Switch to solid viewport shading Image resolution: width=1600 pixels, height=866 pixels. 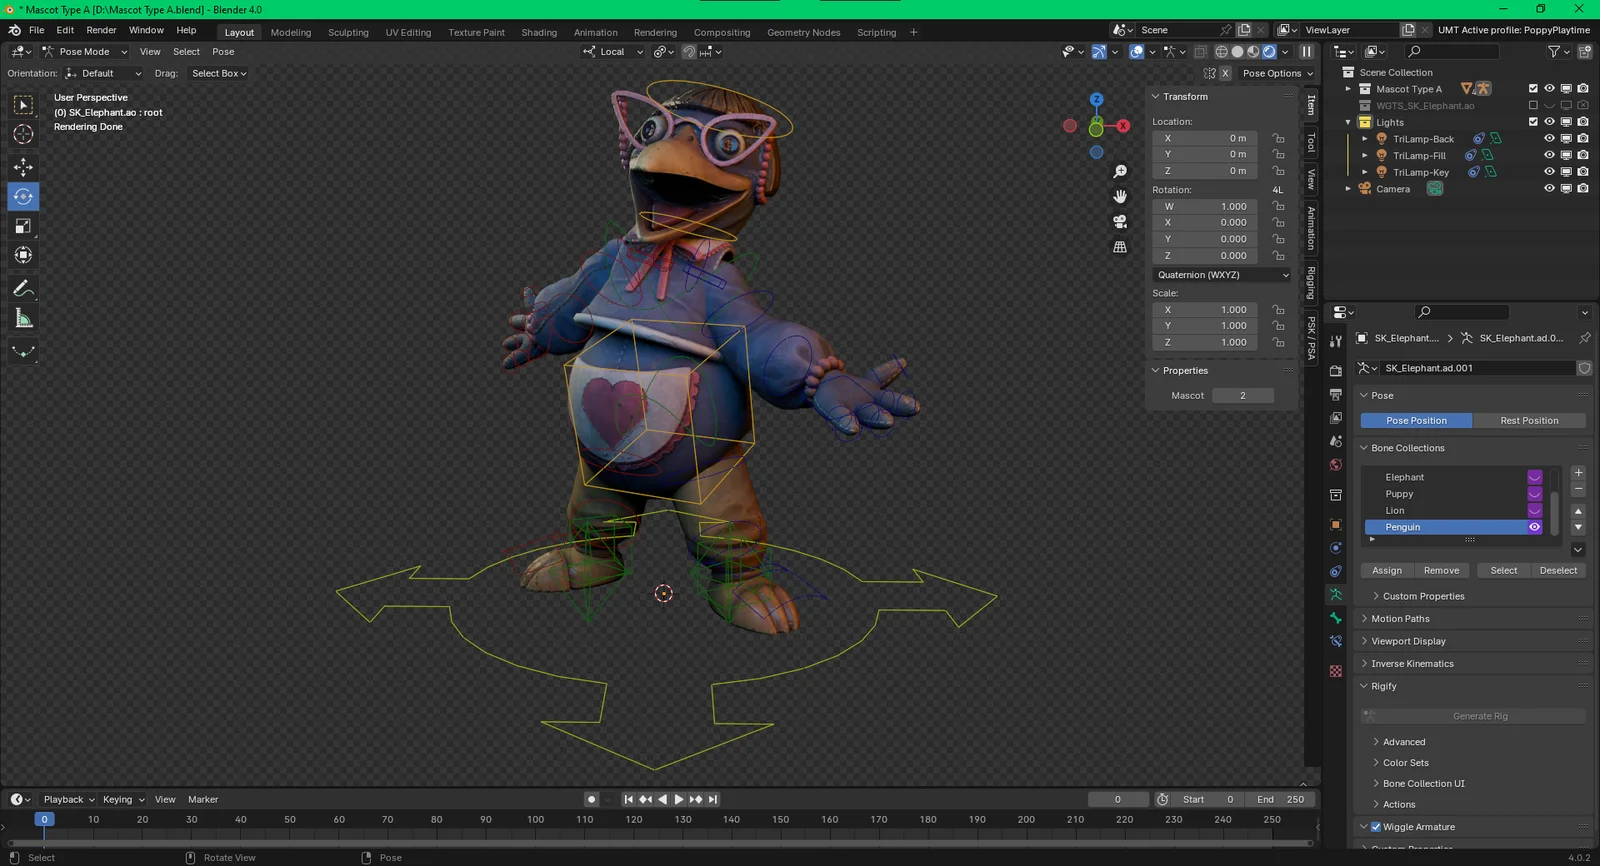(x=1237, y=52)
